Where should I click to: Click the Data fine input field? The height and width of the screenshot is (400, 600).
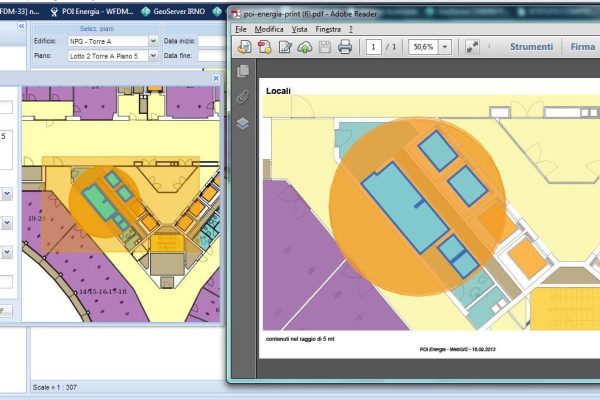tap(212, 56)
